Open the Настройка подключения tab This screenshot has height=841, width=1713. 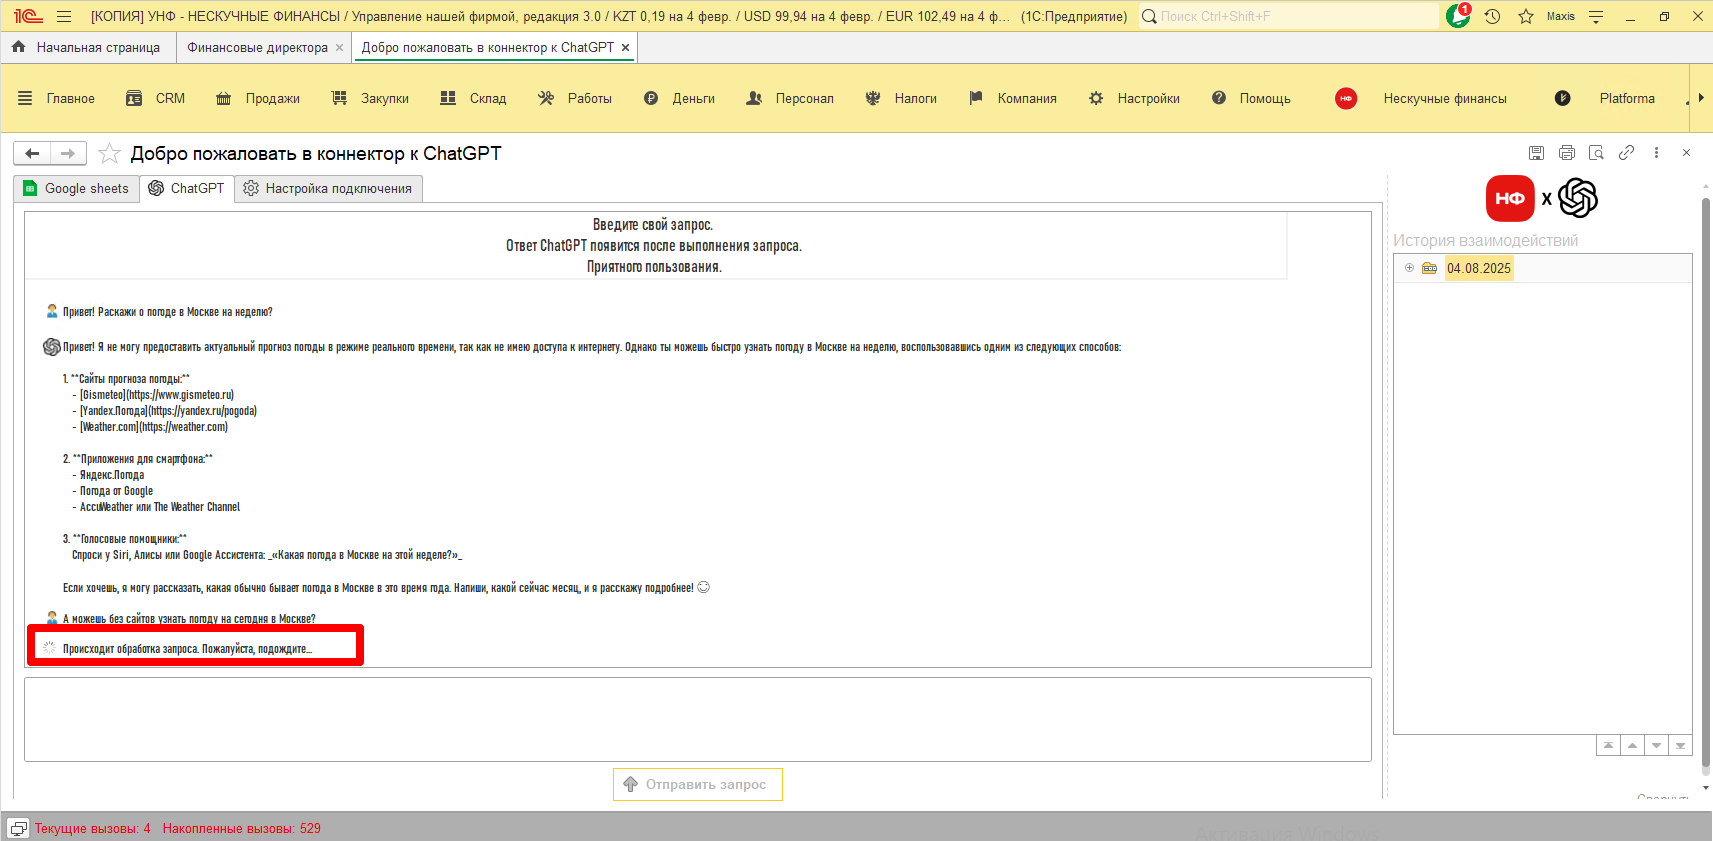(328, 189)
